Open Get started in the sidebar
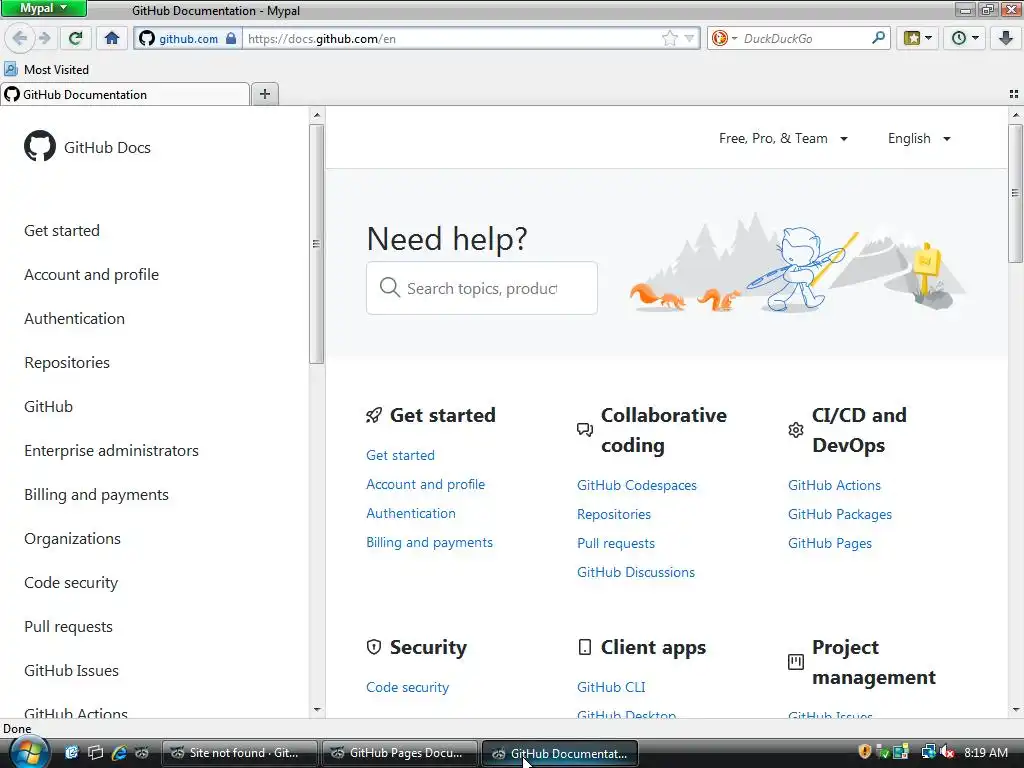1024x768 pixels. pyautogui.click(x=62, y=231)
